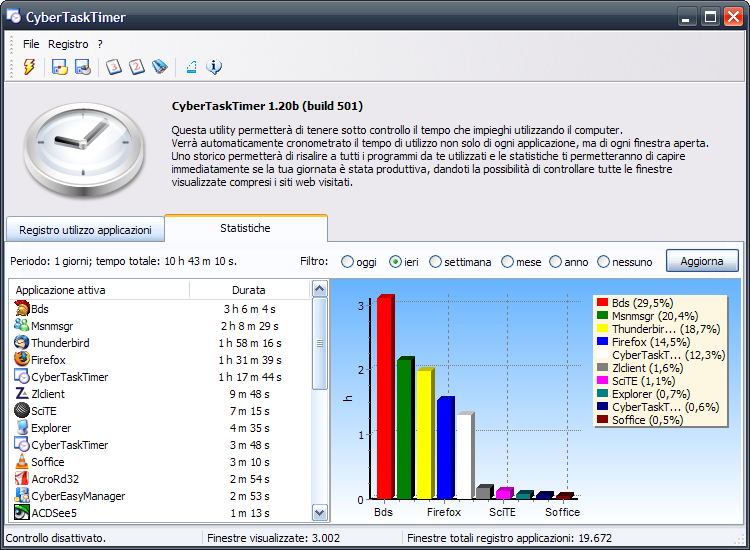Select the nessuno filter radio button

[x=603, y=262]
